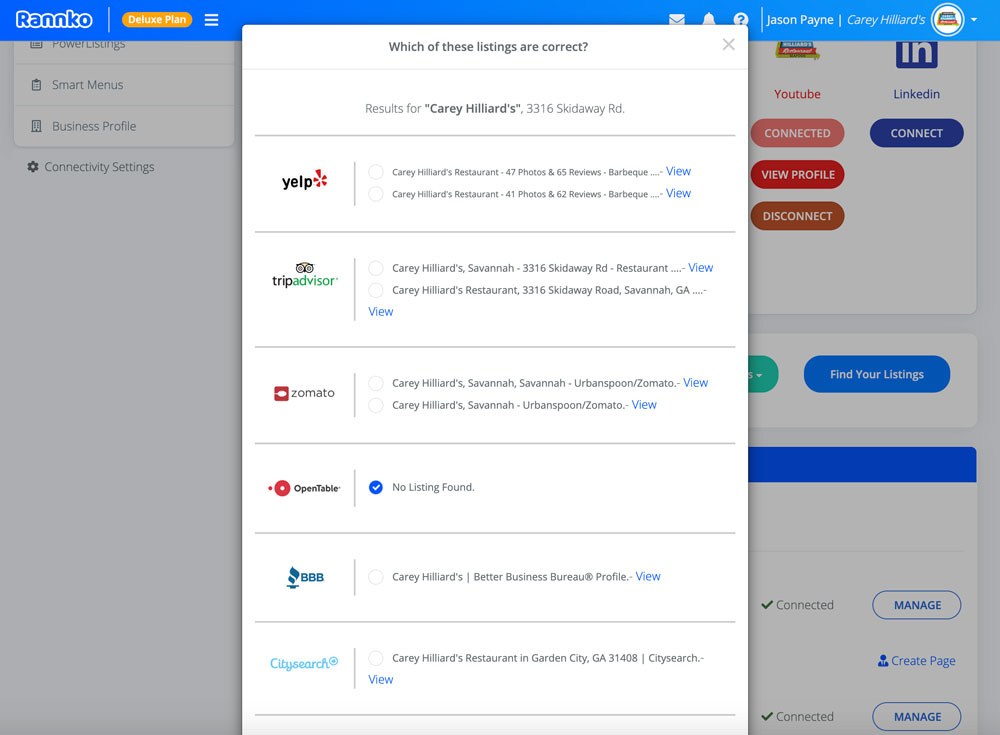This screenshot has height=735, width=1000.
Task: Click VIEW PROFILE for YouTube
Action: [x=797, y=175]
